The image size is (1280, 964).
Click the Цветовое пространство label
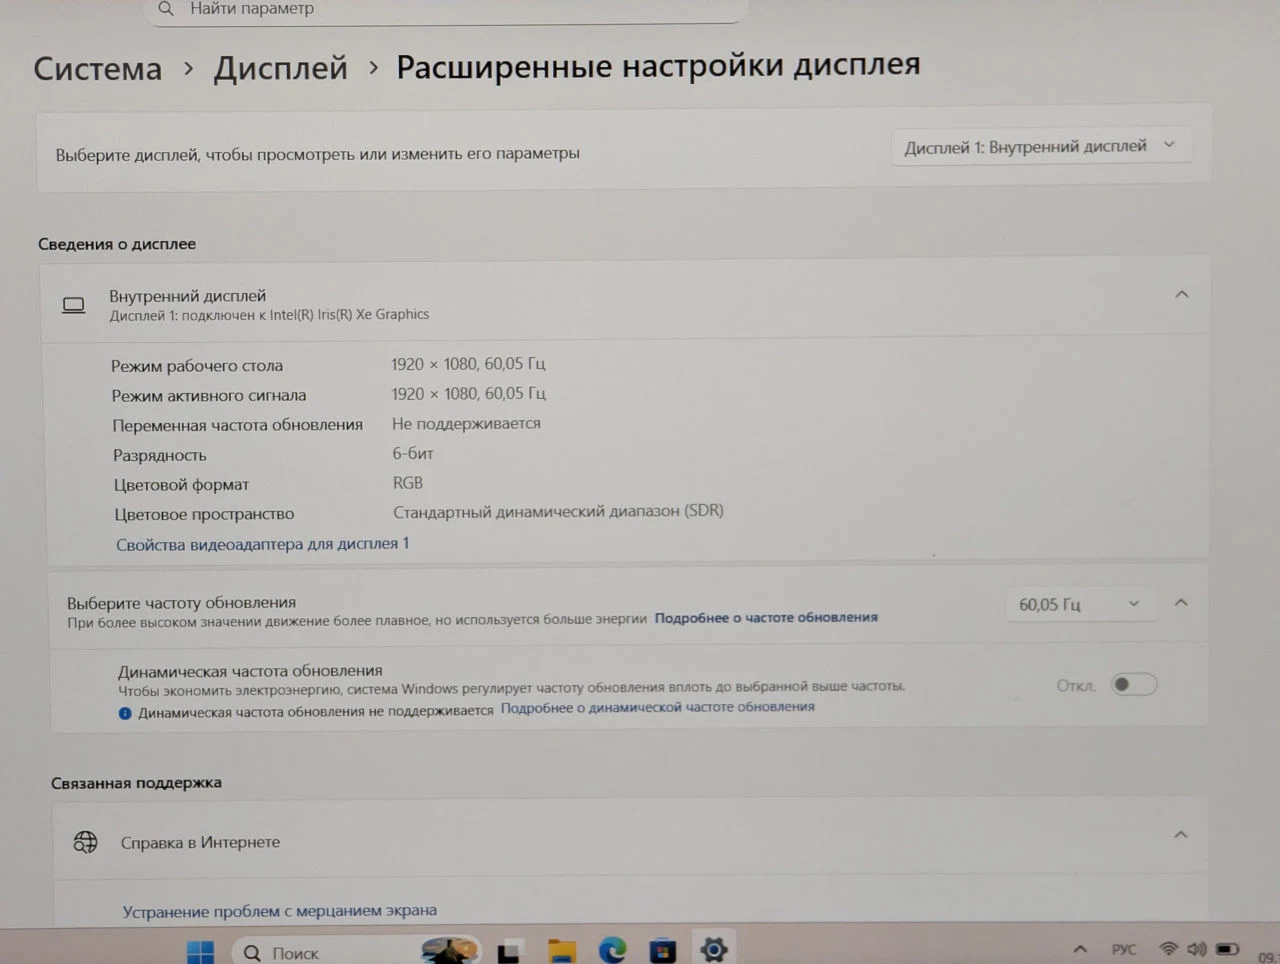pyautogui.click(x=204, y=514)
